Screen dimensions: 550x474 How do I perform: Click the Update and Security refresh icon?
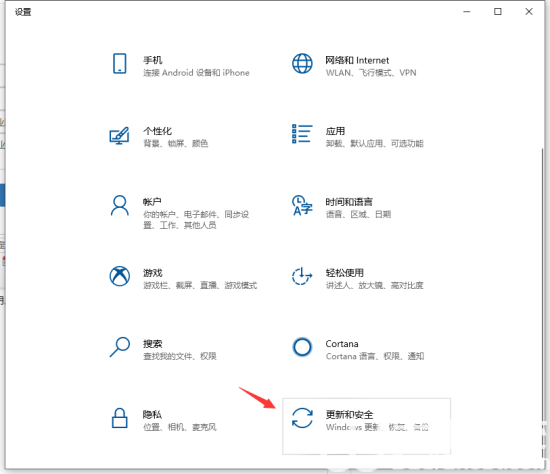coord(302,418)
